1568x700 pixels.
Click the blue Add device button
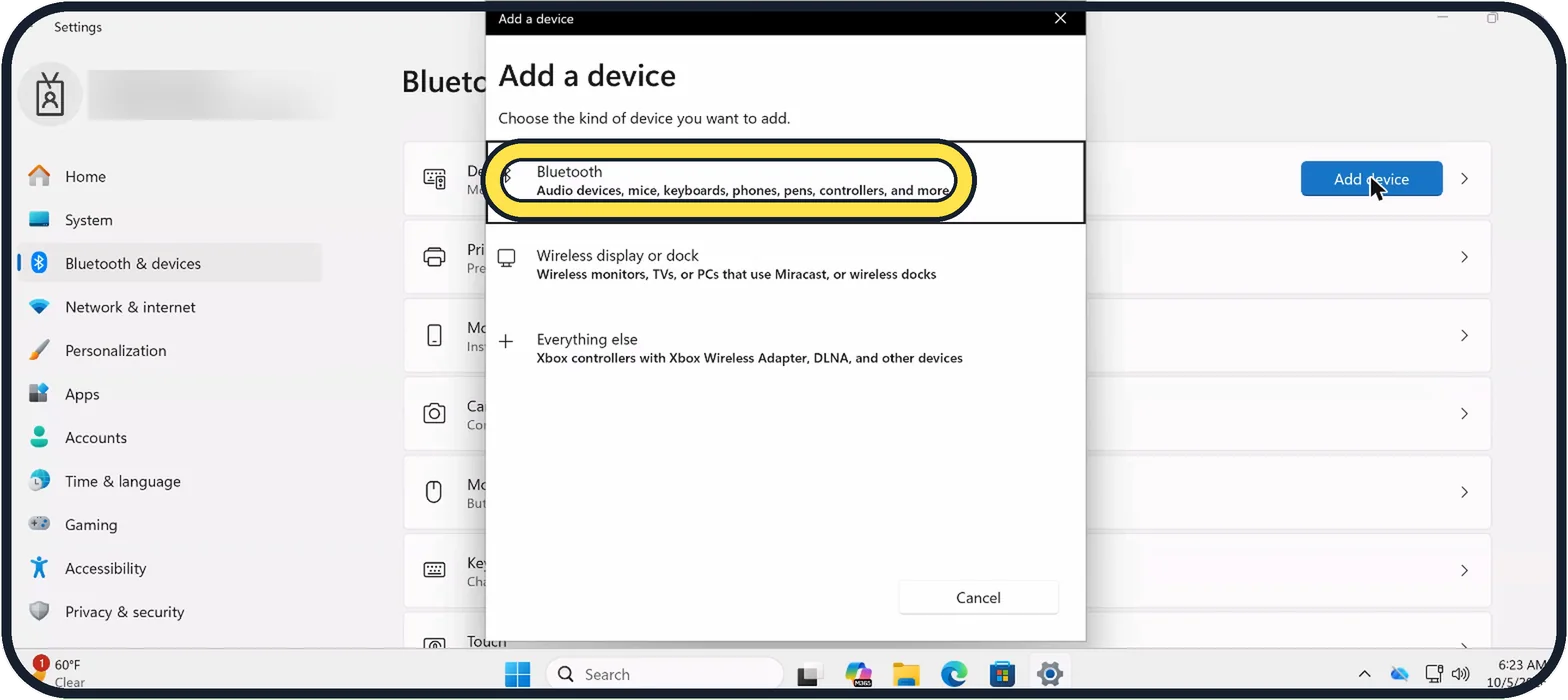[x=1371, y=179]
